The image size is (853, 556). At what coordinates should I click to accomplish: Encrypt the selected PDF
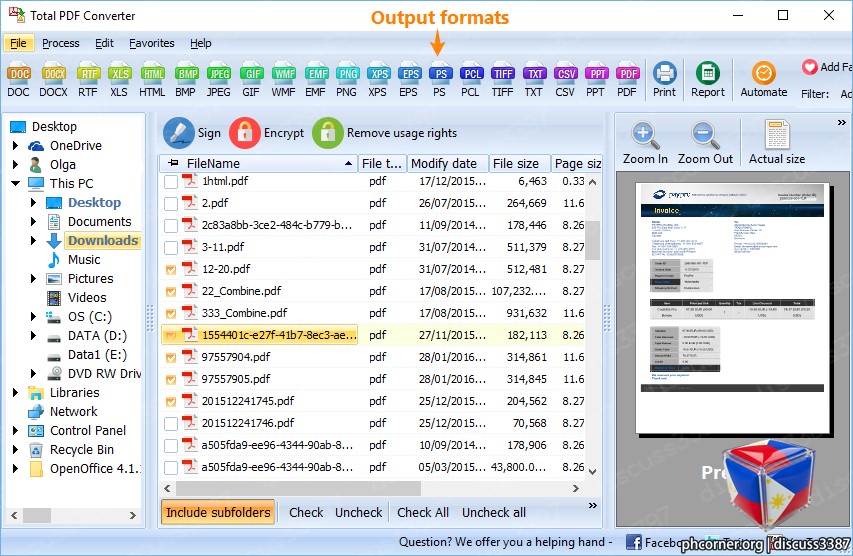click(267, 133)
